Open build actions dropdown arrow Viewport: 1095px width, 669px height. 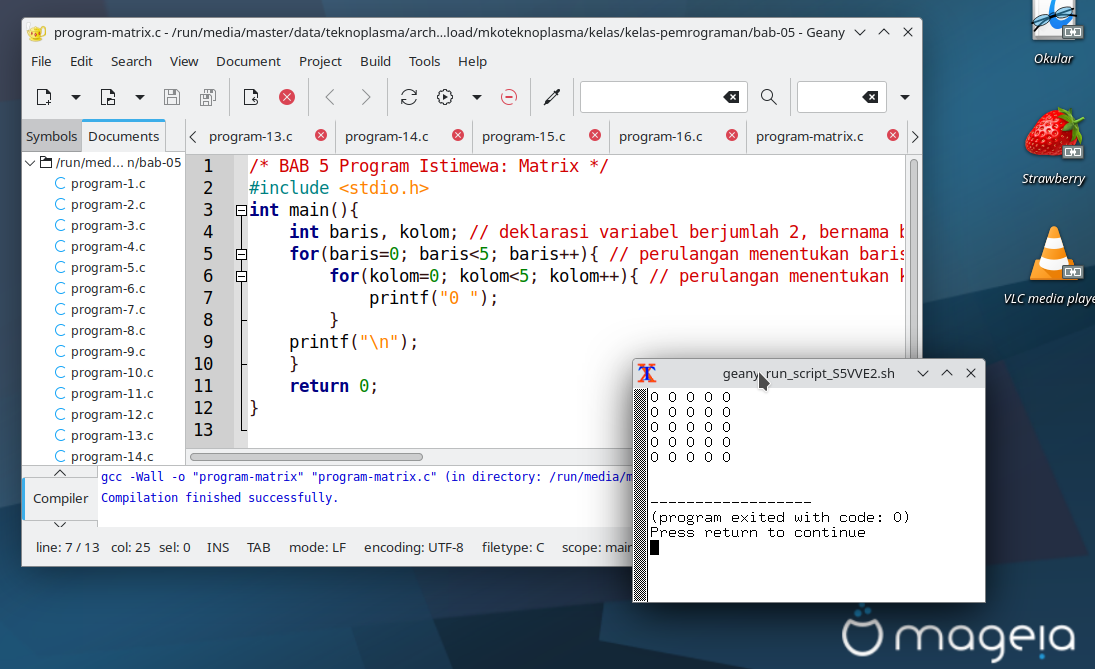tap(477, 97)
